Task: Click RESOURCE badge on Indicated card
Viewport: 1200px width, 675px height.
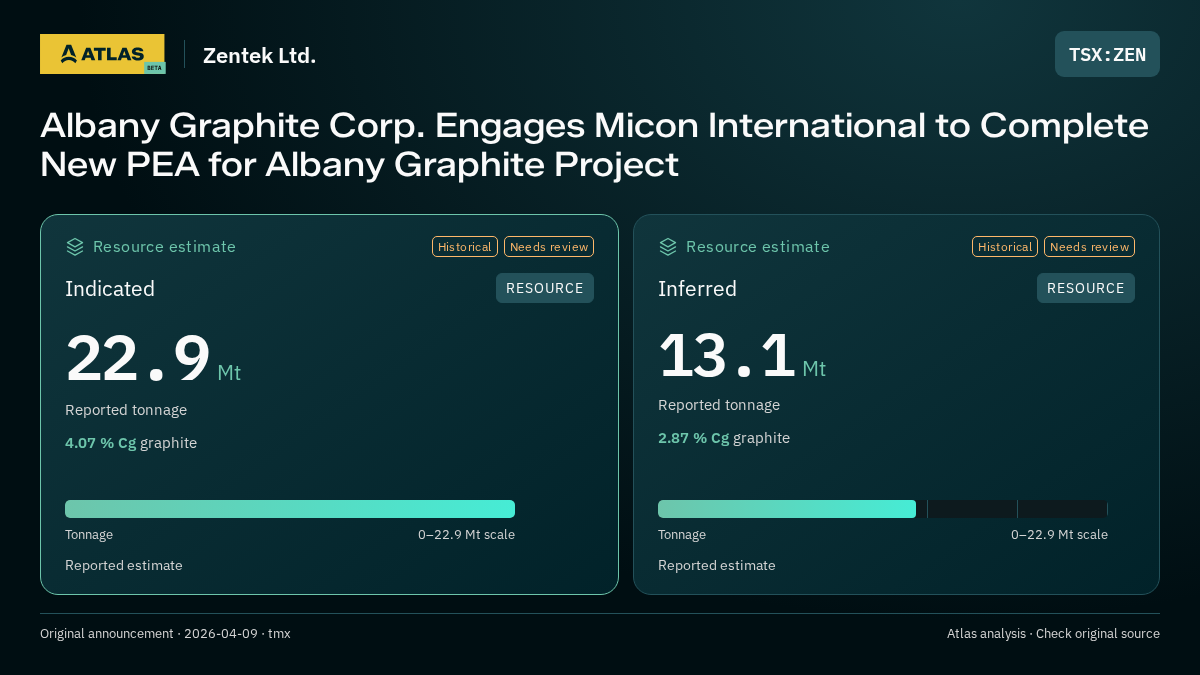Action: click(x=545, y=288)
